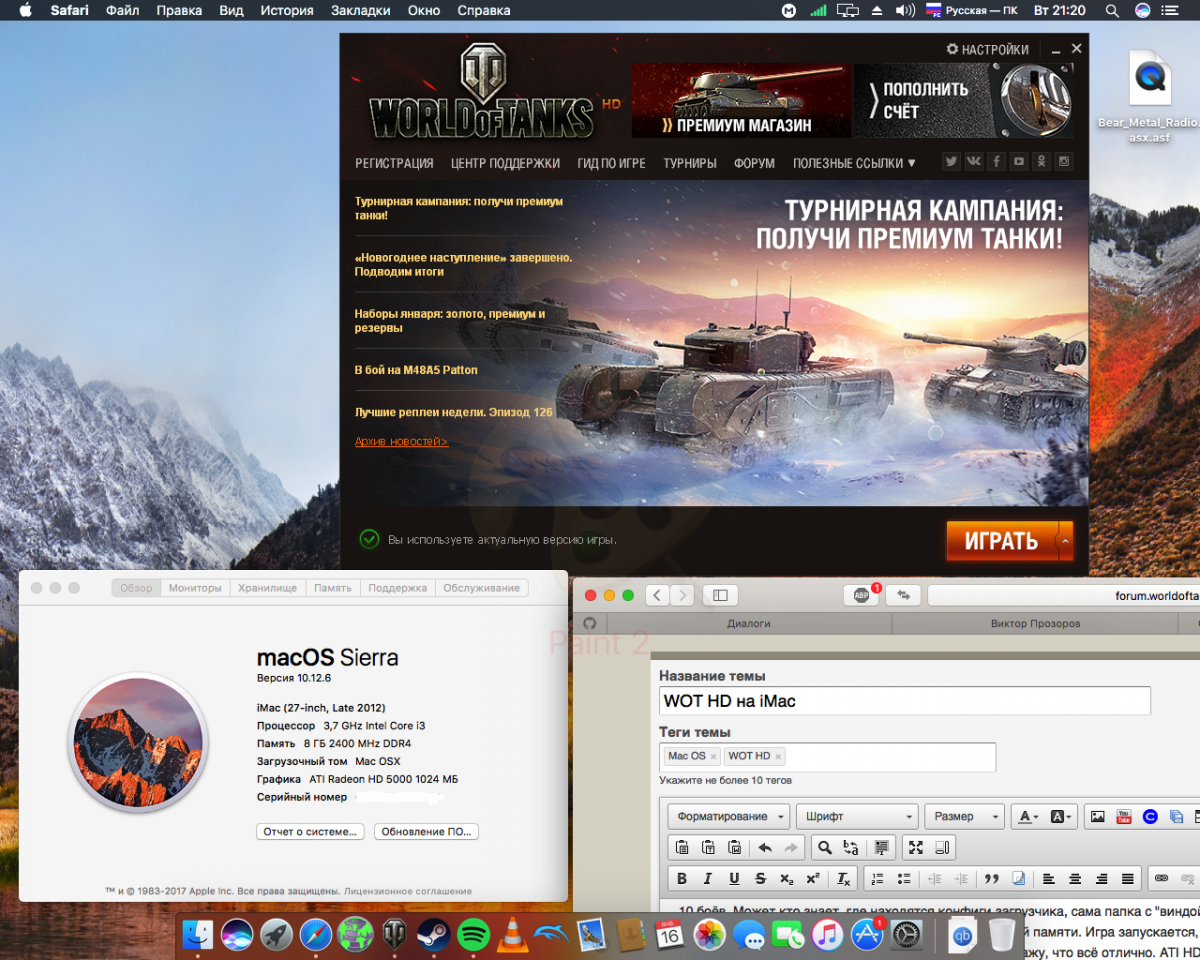Open Twitter icon in World of Tanks launcher

coord(950,162)
